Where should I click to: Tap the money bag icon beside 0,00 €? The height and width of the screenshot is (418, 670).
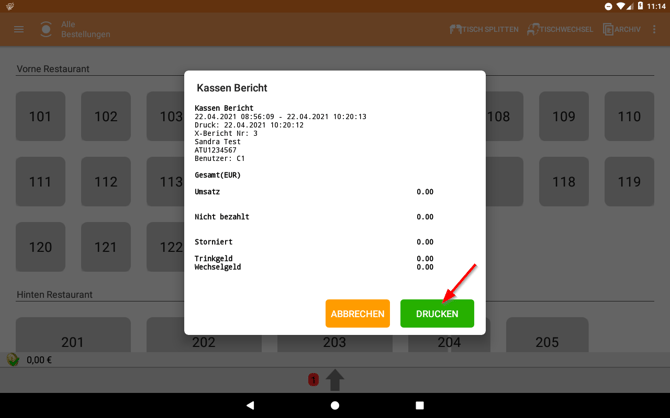pyautogui.click(x=13, y=360)
